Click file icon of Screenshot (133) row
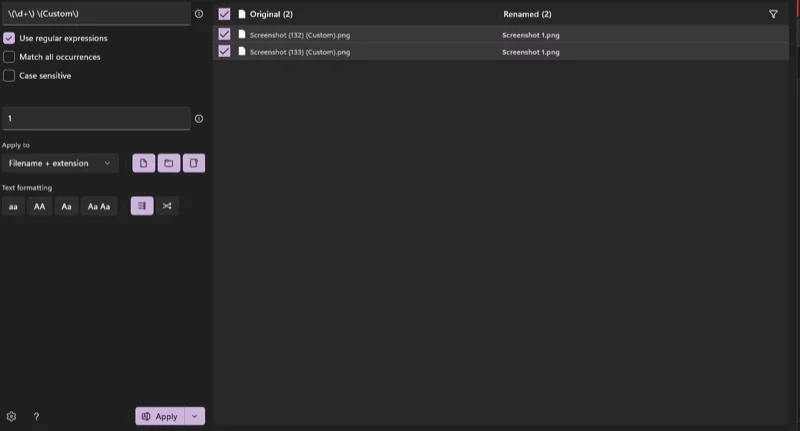This screenshot has width=800, height=431. pyautogui.click(x=242, y=51)
